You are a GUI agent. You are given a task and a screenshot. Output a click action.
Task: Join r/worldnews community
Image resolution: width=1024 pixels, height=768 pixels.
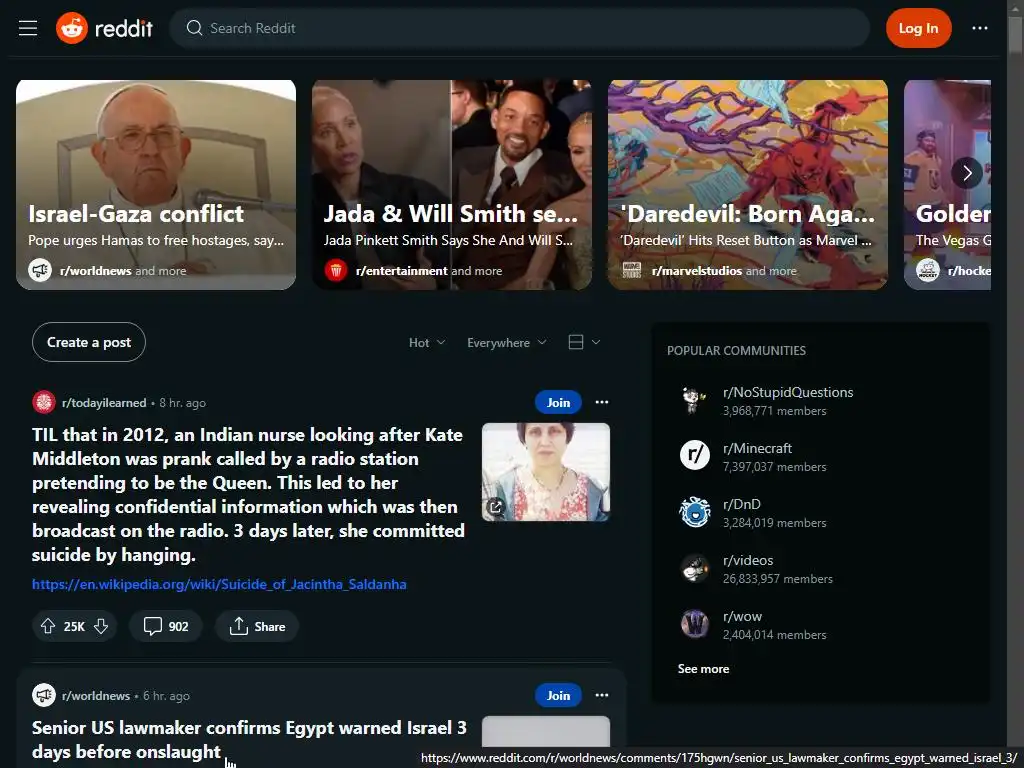[558, 696]
